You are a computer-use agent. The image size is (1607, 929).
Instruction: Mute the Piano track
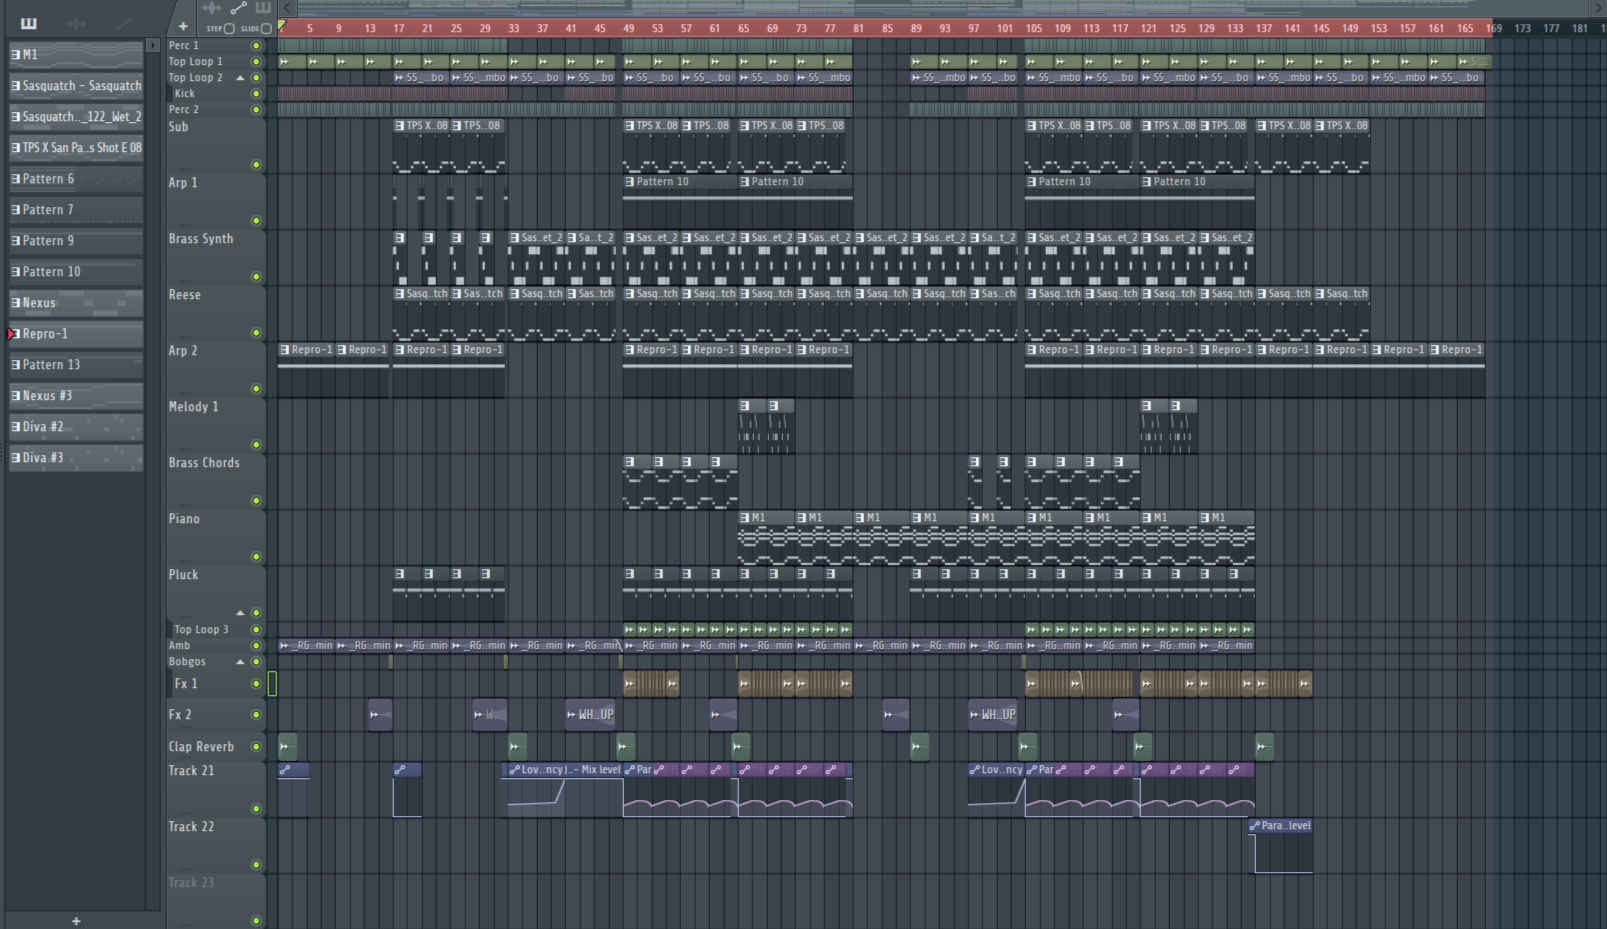click(256, 556)
